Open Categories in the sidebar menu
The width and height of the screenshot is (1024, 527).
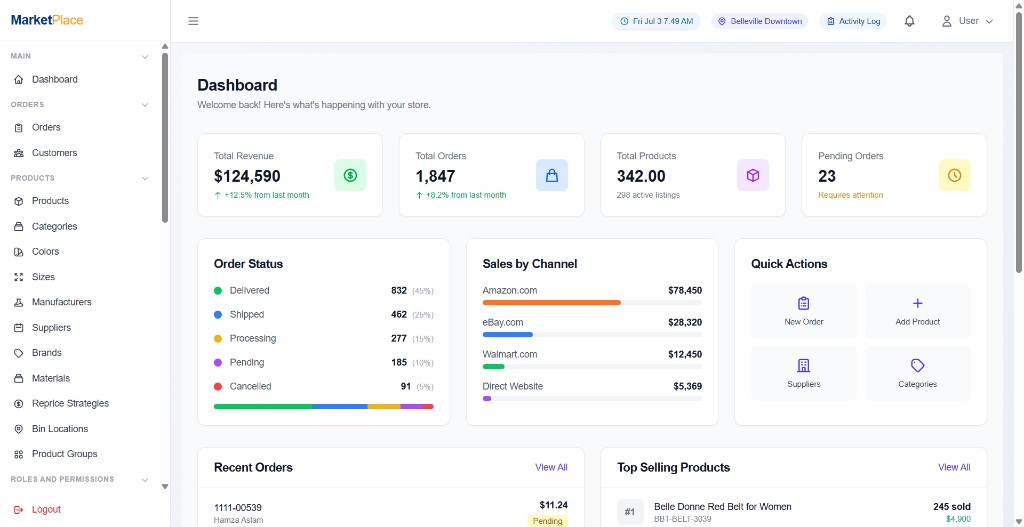point(55,227)
